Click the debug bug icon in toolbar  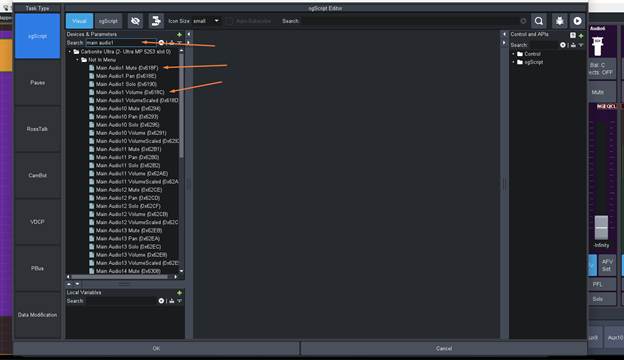coord(560,21)
